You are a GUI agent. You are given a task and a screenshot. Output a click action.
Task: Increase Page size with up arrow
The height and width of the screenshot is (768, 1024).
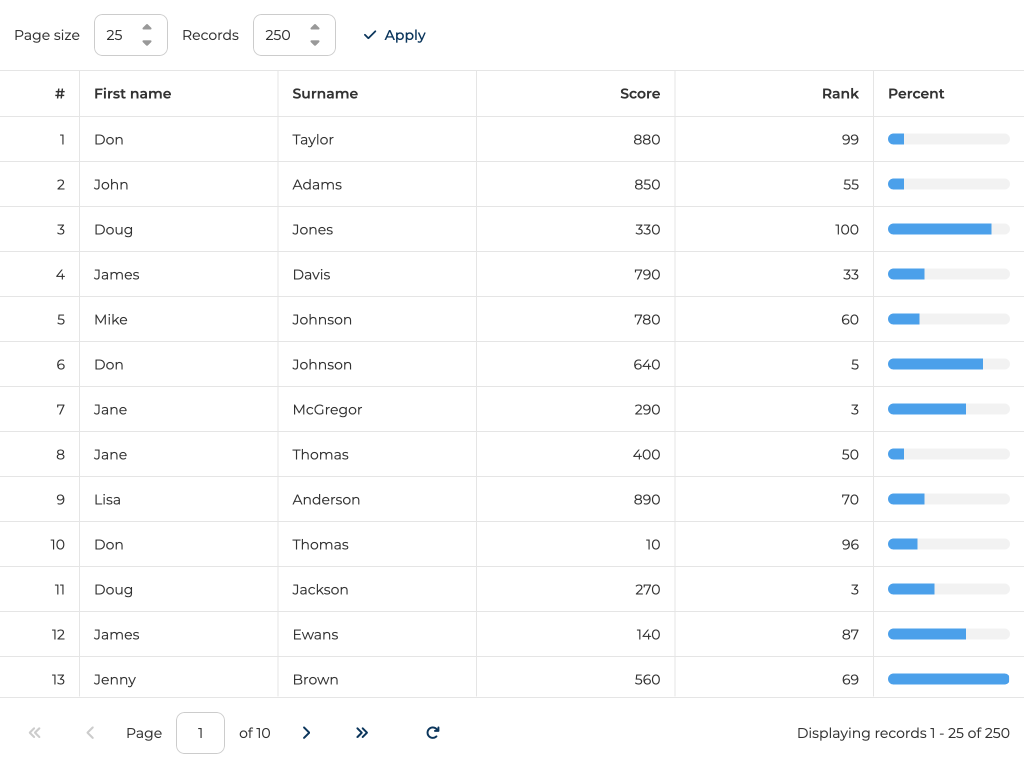click(147, 28)
